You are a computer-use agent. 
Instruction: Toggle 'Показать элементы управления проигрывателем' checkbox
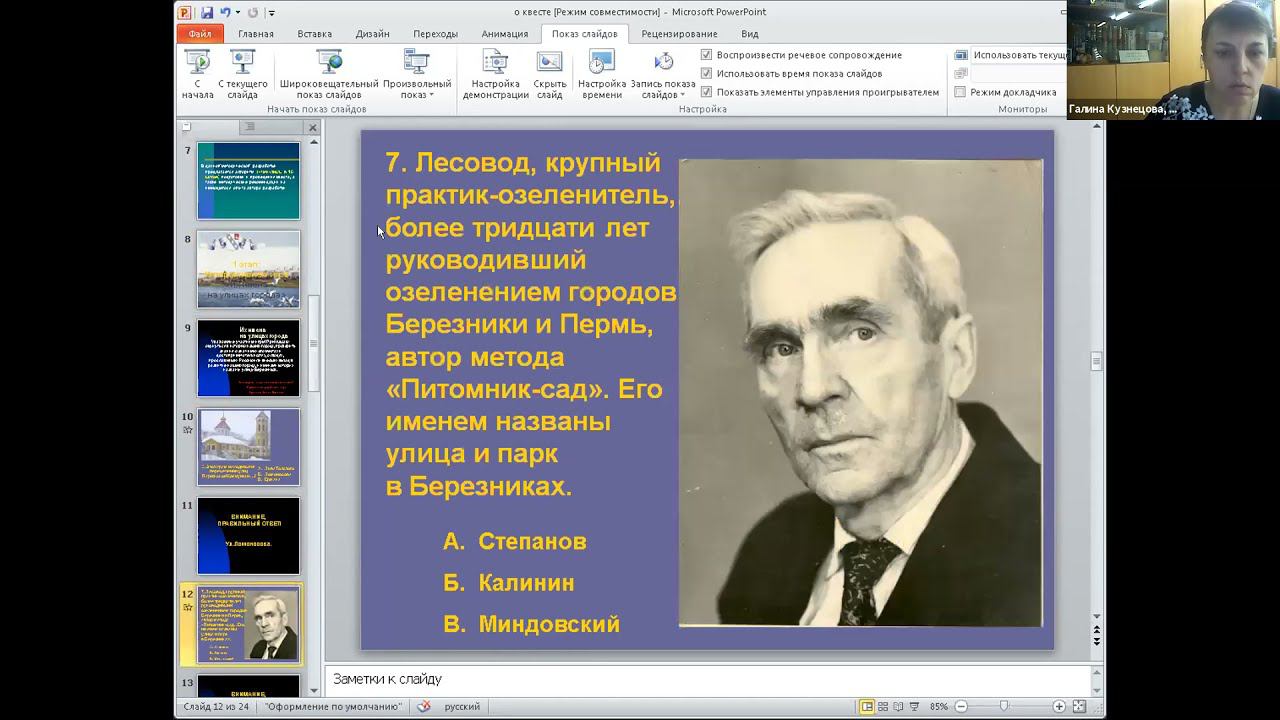(707, 92)
